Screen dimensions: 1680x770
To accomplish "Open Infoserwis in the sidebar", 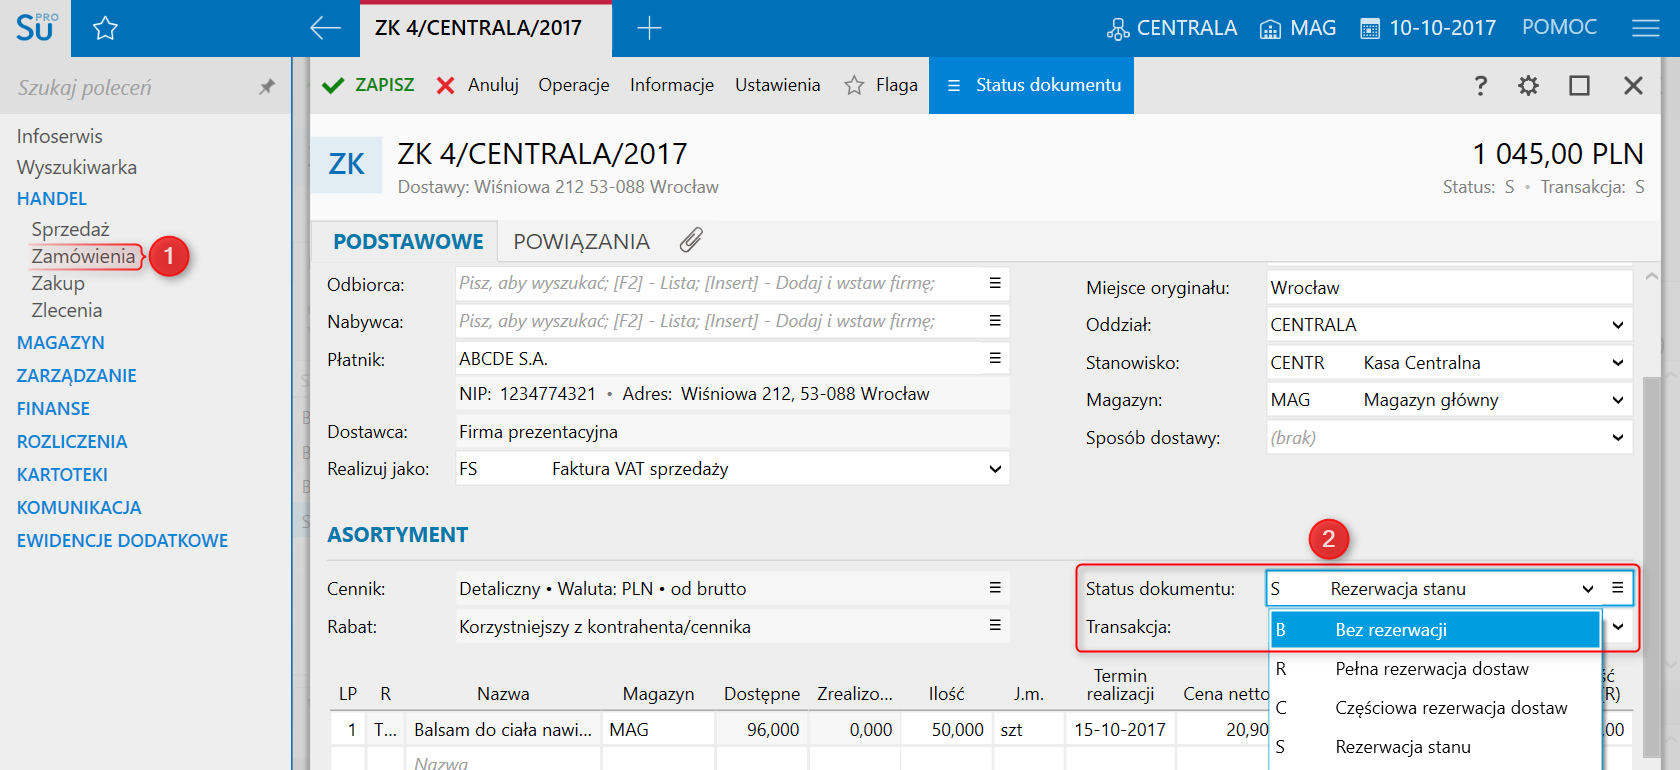I will coord(60,136).
